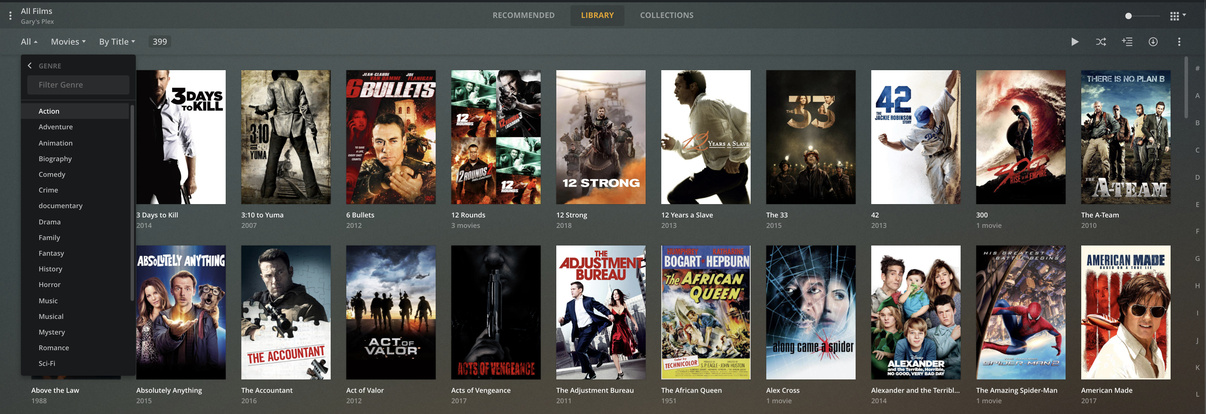Screen dimensions: 1206x414
Task: Jump to letter H in alphabet index
Action: click(x=1197, y=286)
